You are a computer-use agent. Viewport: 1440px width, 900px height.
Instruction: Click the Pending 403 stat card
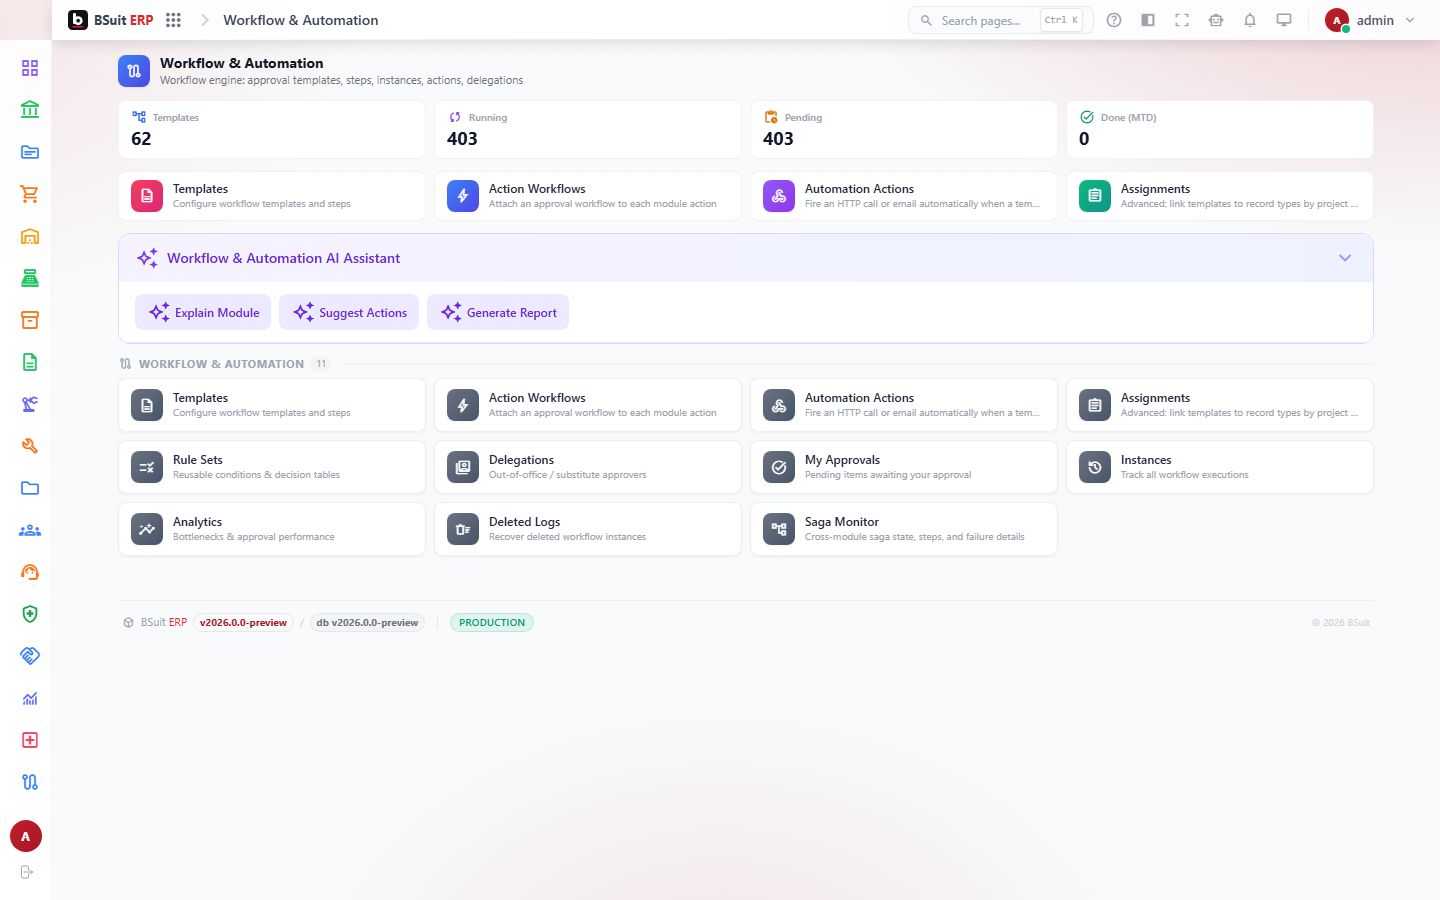click(904, 129)
